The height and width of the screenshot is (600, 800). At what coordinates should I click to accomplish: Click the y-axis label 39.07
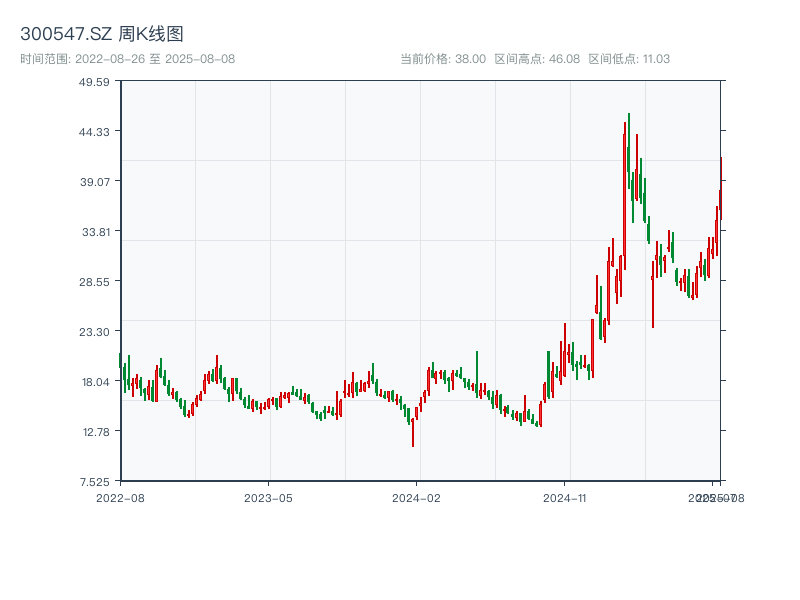tap(94, 182)
